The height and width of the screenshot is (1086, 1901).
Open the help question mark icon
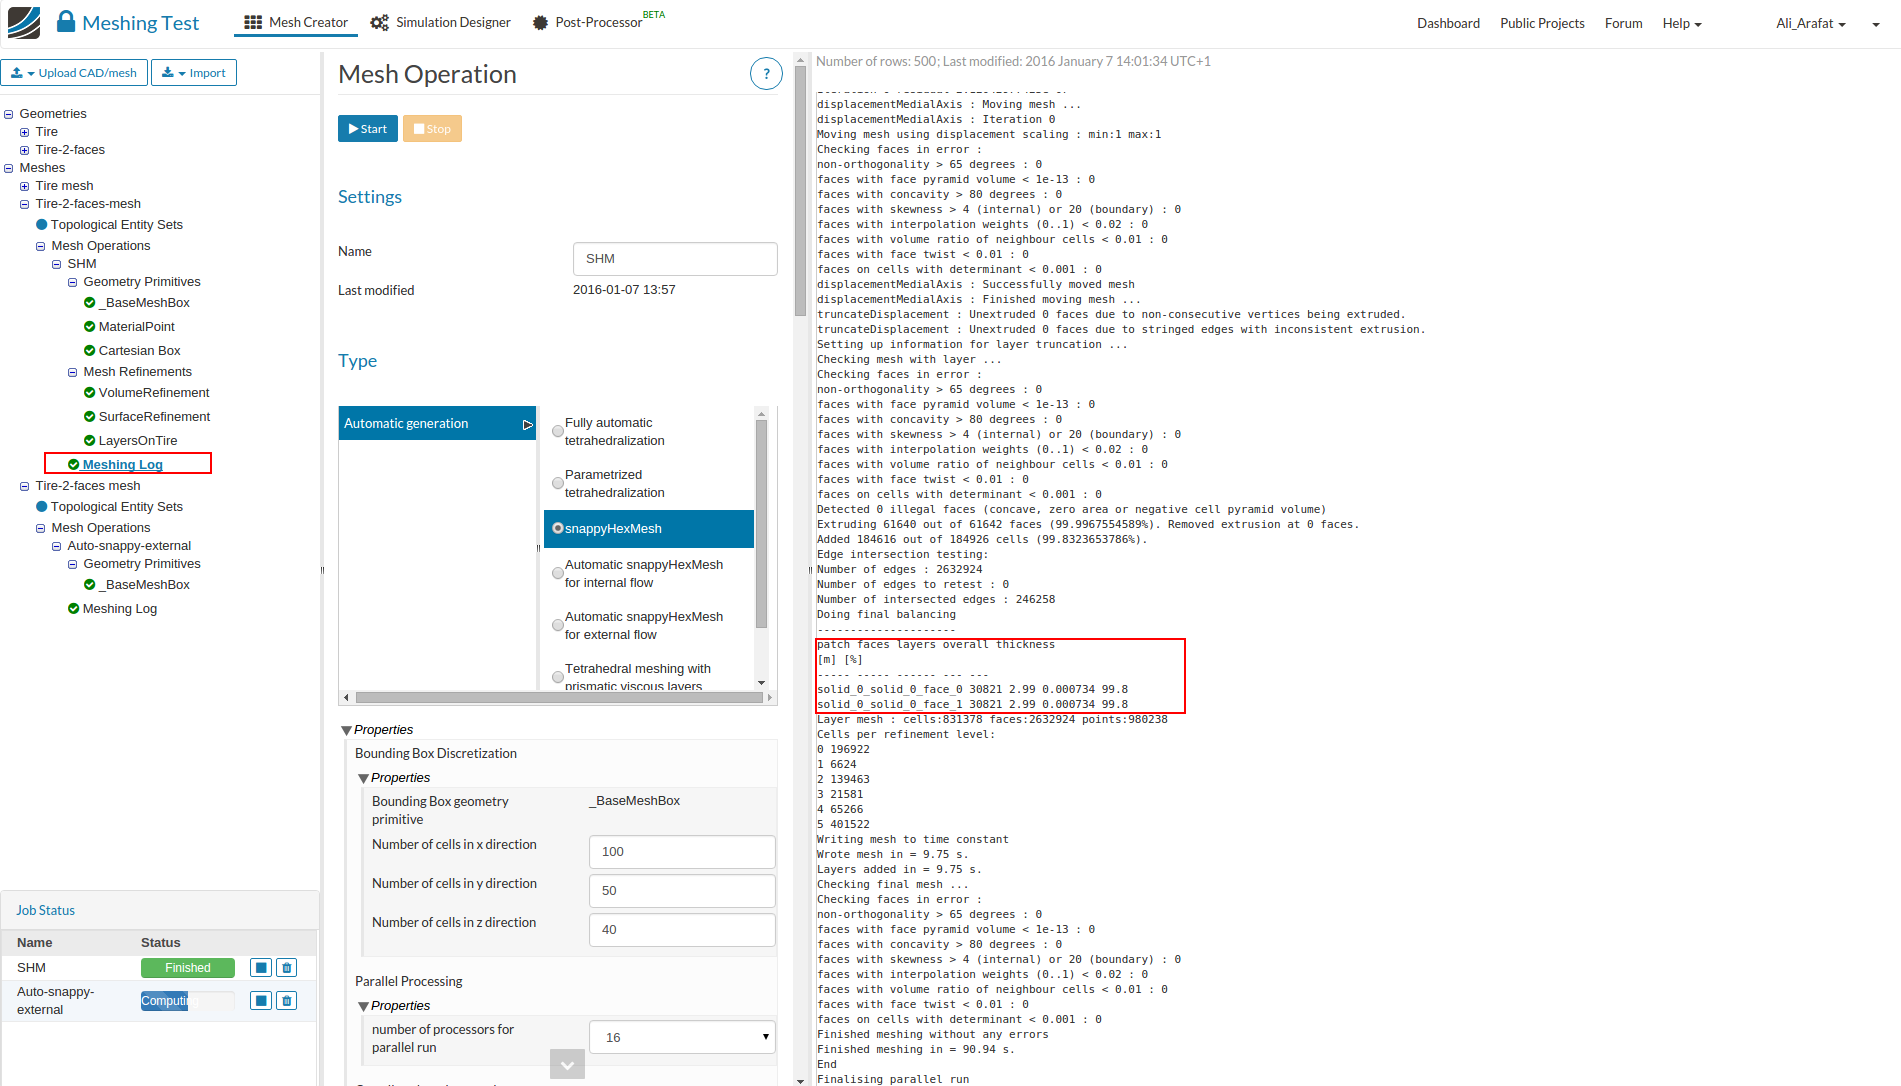[766, 73]
